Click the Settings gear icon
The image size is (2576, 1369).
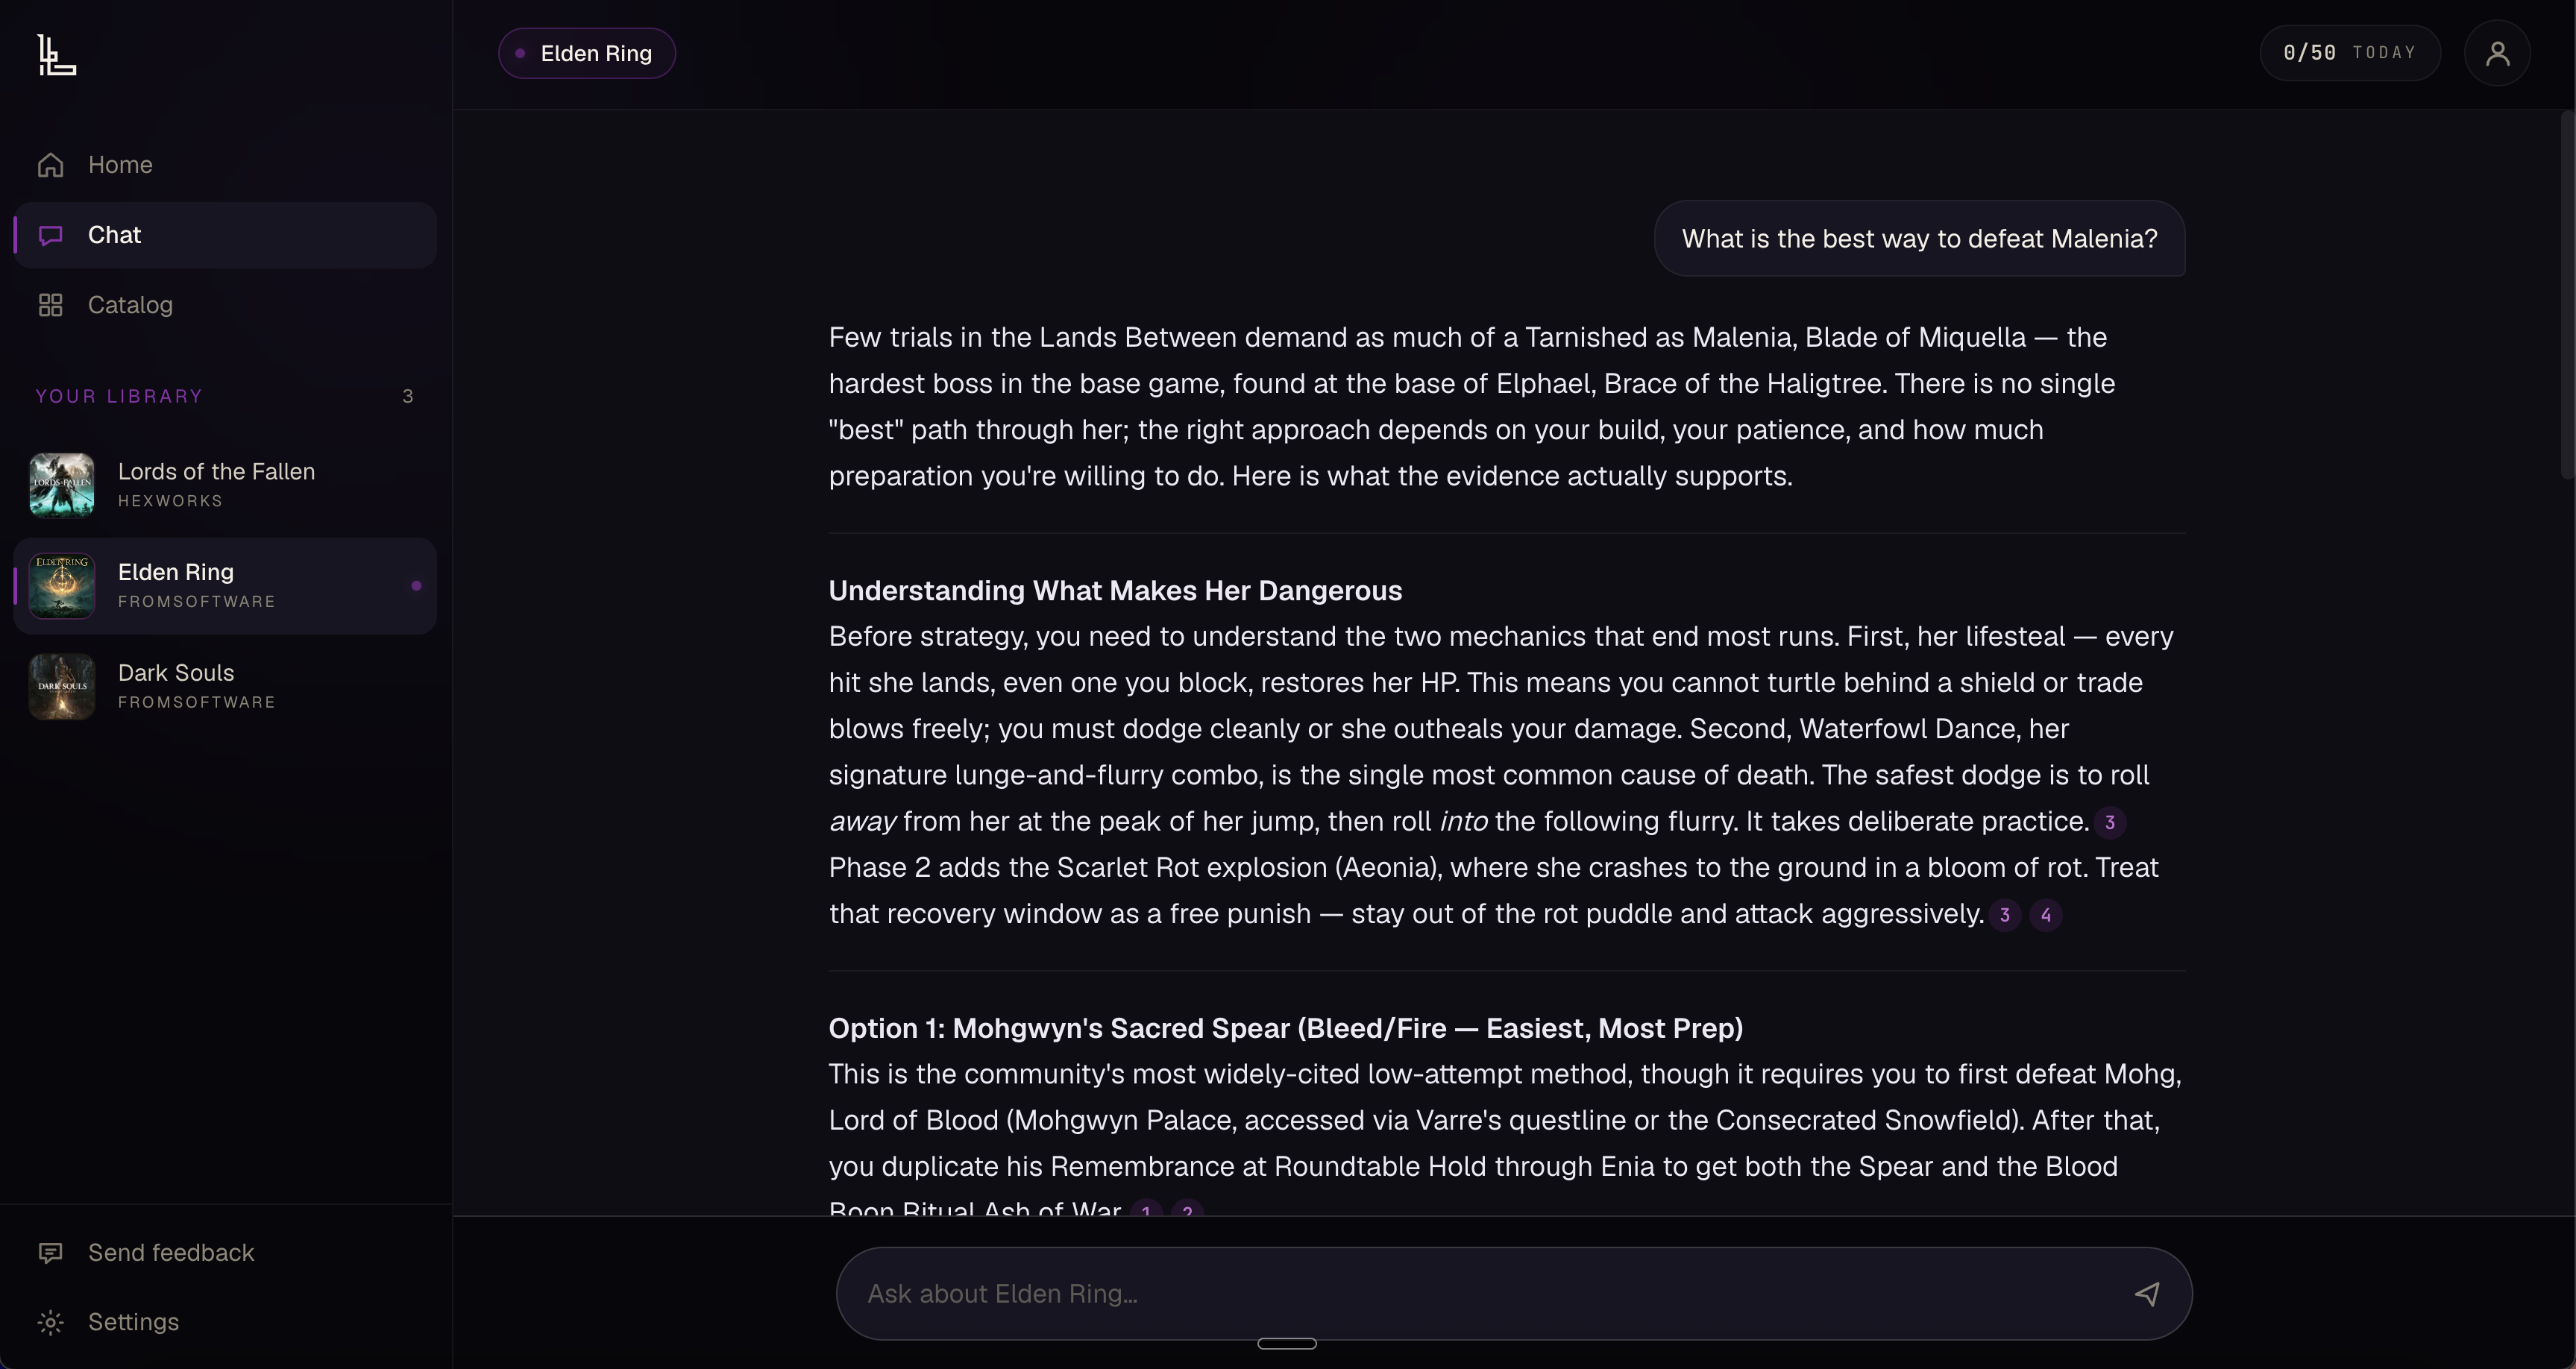pos(51,1322)
